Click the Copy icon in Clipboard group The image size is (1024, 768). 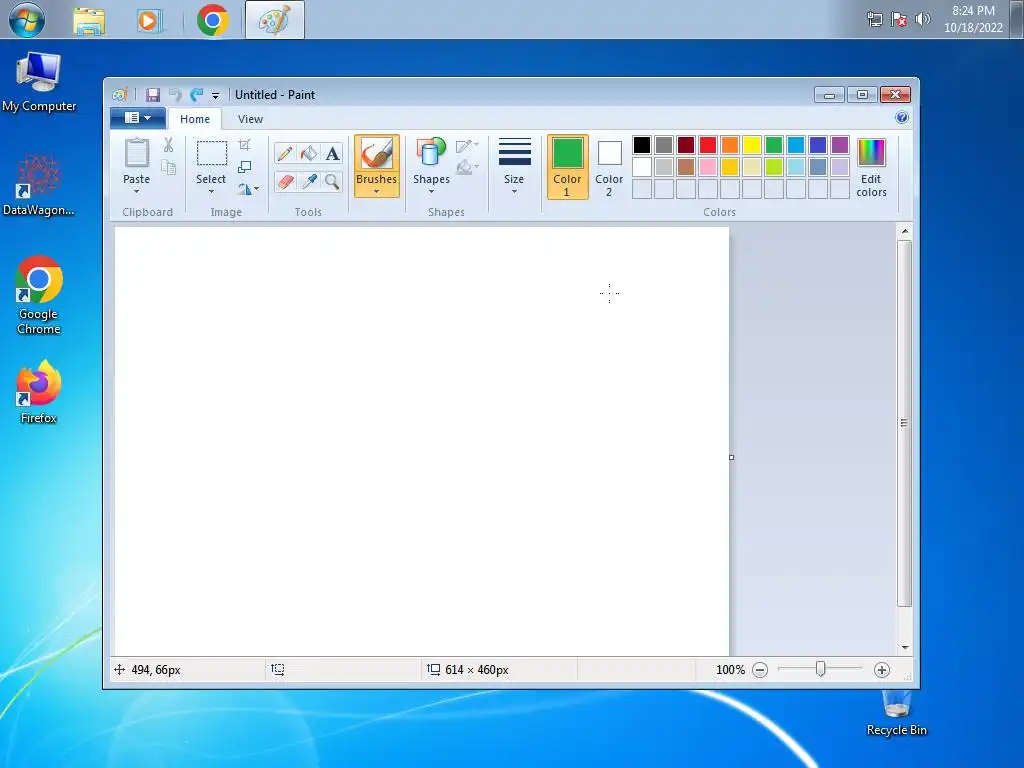point(168,168)
